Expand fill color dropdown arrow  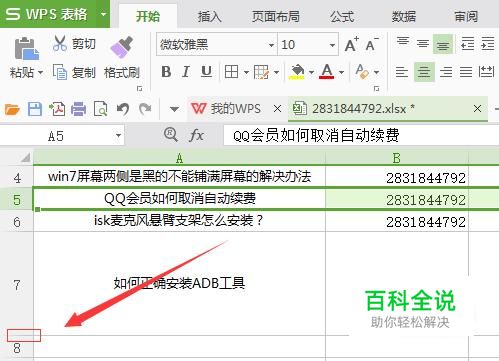coord(311,72)
